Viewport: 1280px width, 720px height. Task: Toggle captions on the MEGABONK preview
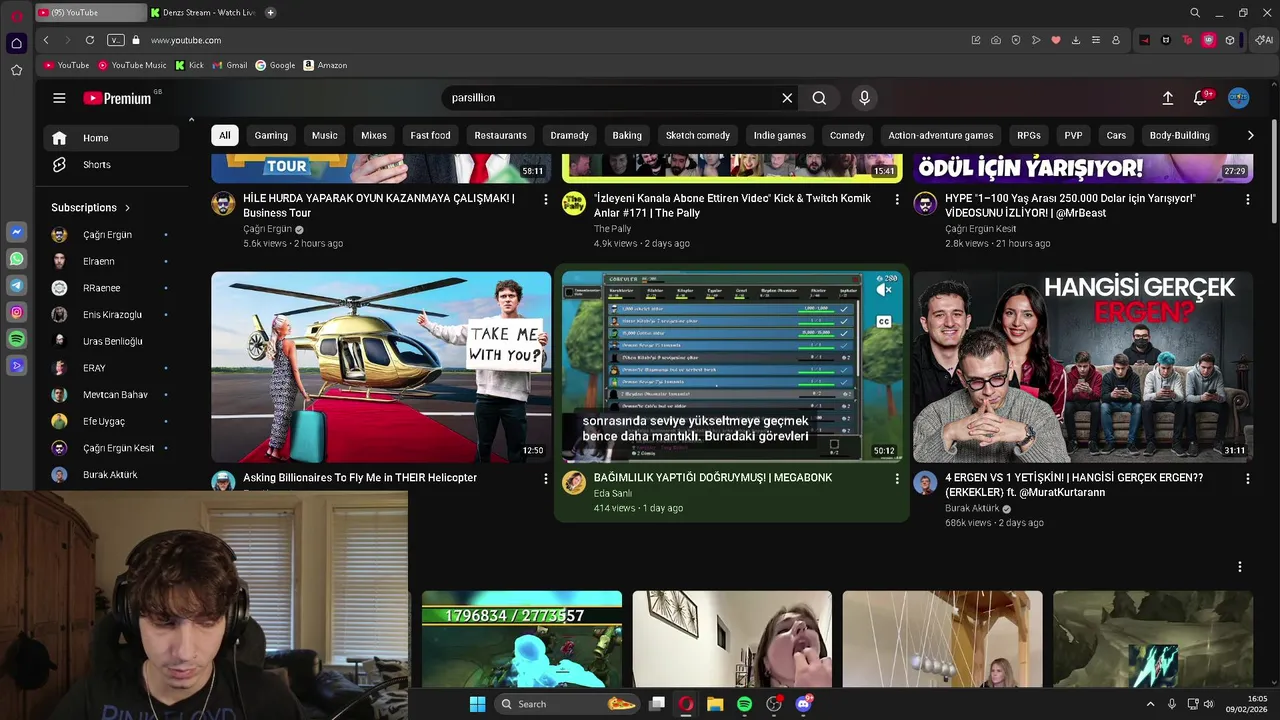point(884,322)
